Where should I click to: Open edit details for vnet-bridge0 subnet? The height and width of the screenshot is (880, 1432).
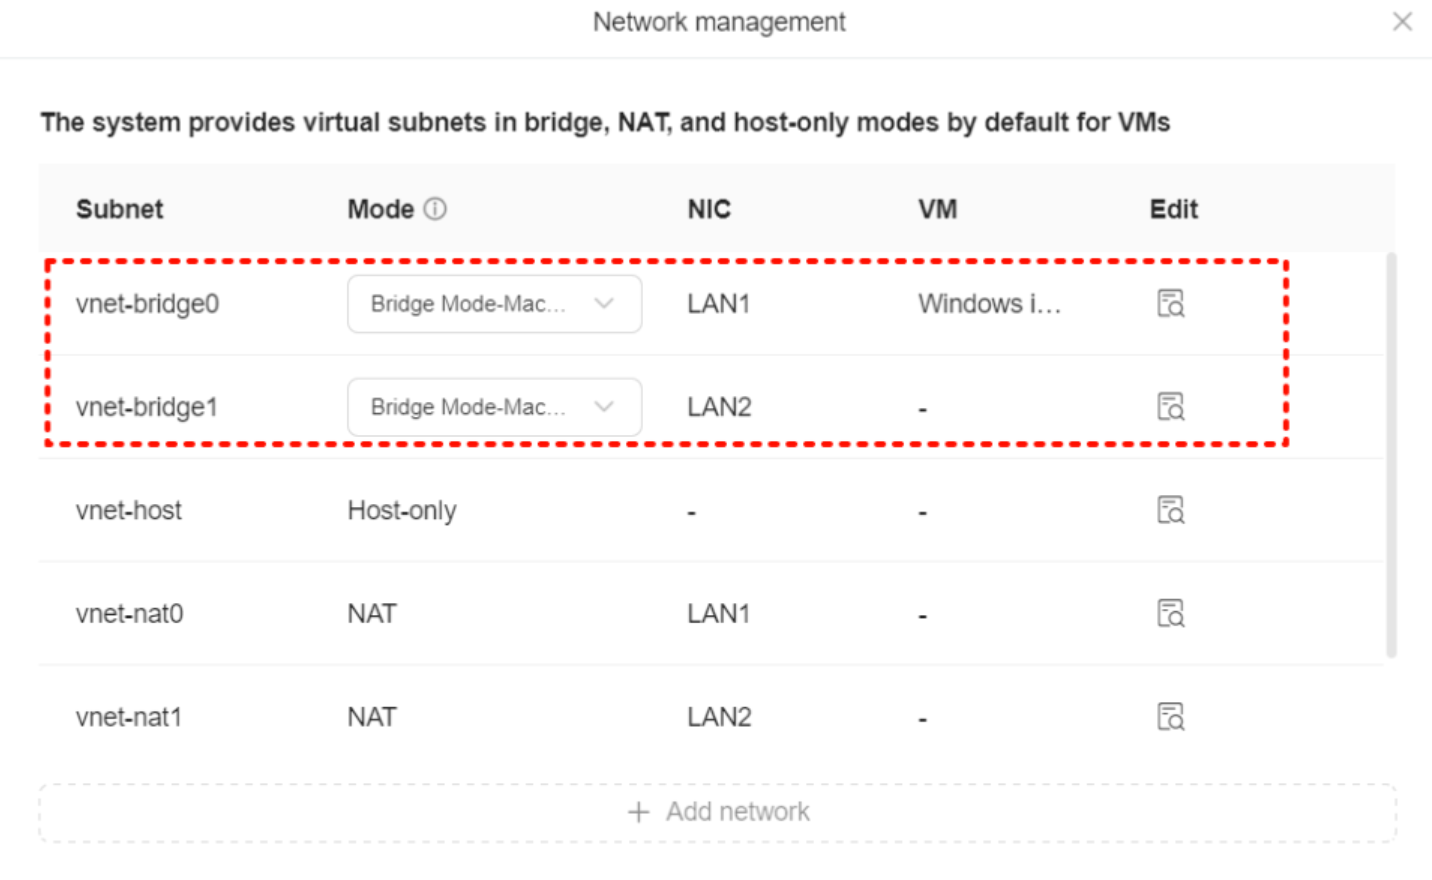(1170, 303)
